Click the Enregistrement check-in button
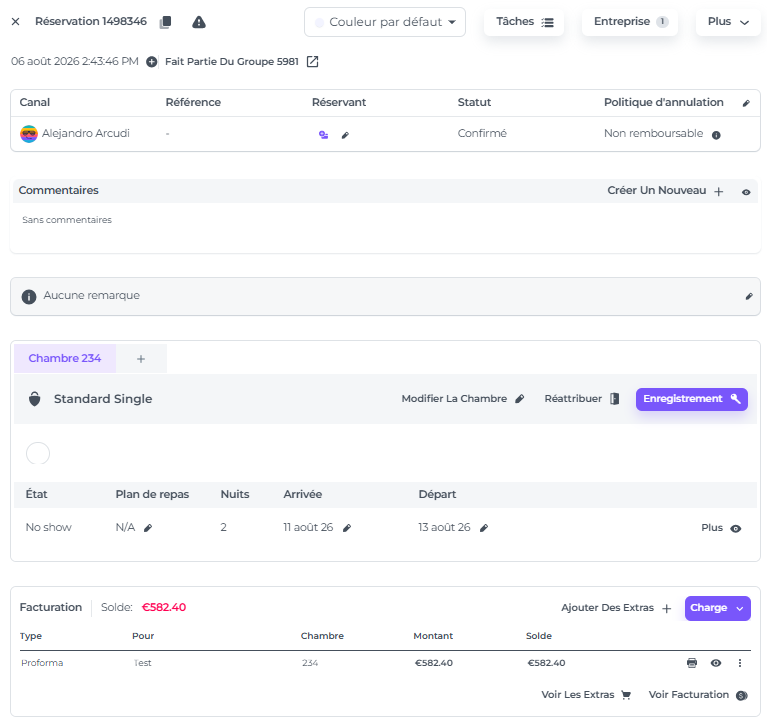This screenshot has width=767, height=721. coord(692,399)
